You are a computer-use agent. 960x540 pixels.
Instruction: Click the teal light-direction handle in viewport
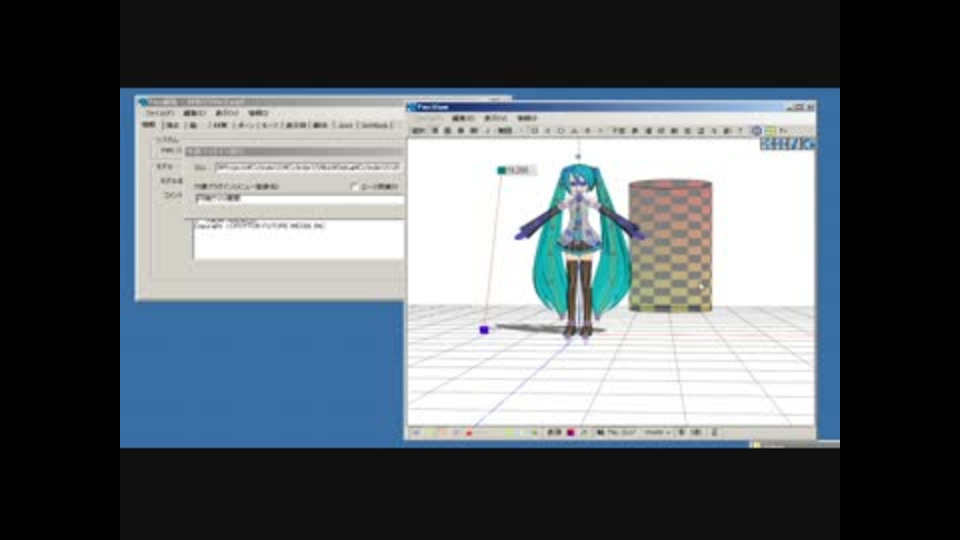[x=501, y=170]
